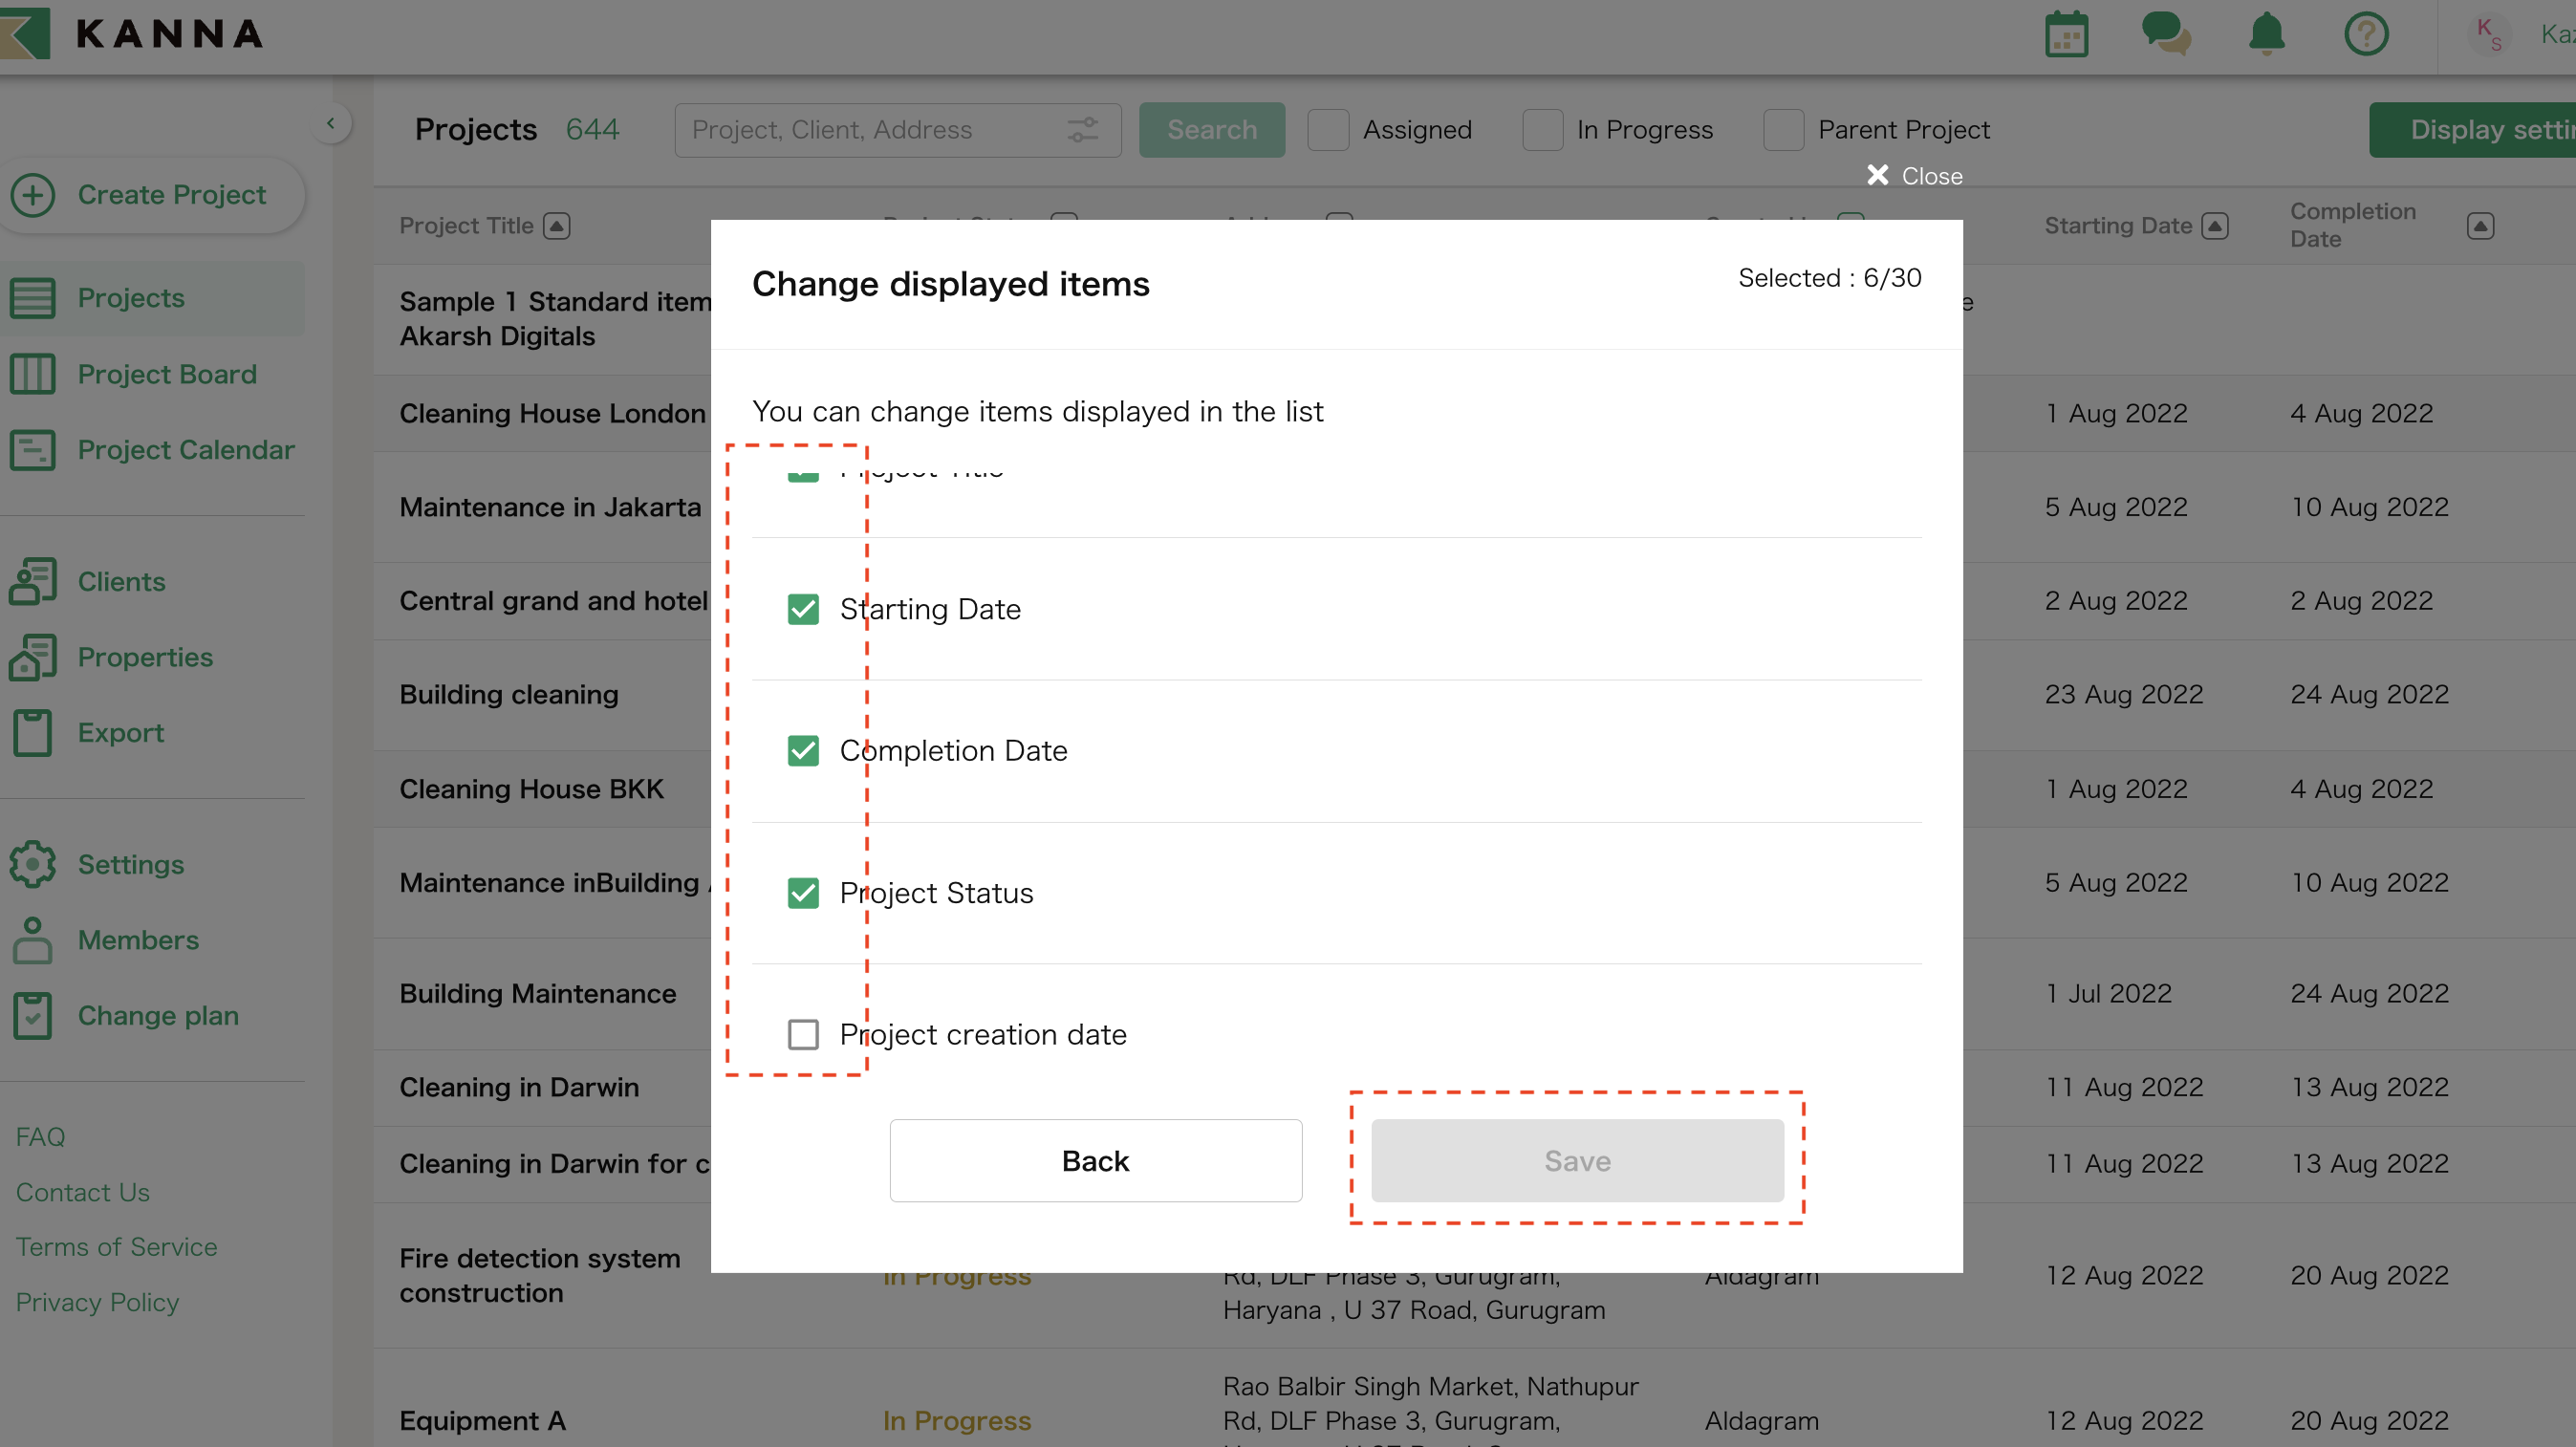Select Clients in the sidebar
This screenshot has width=2576, height=1447.
[x=121, y=581]
